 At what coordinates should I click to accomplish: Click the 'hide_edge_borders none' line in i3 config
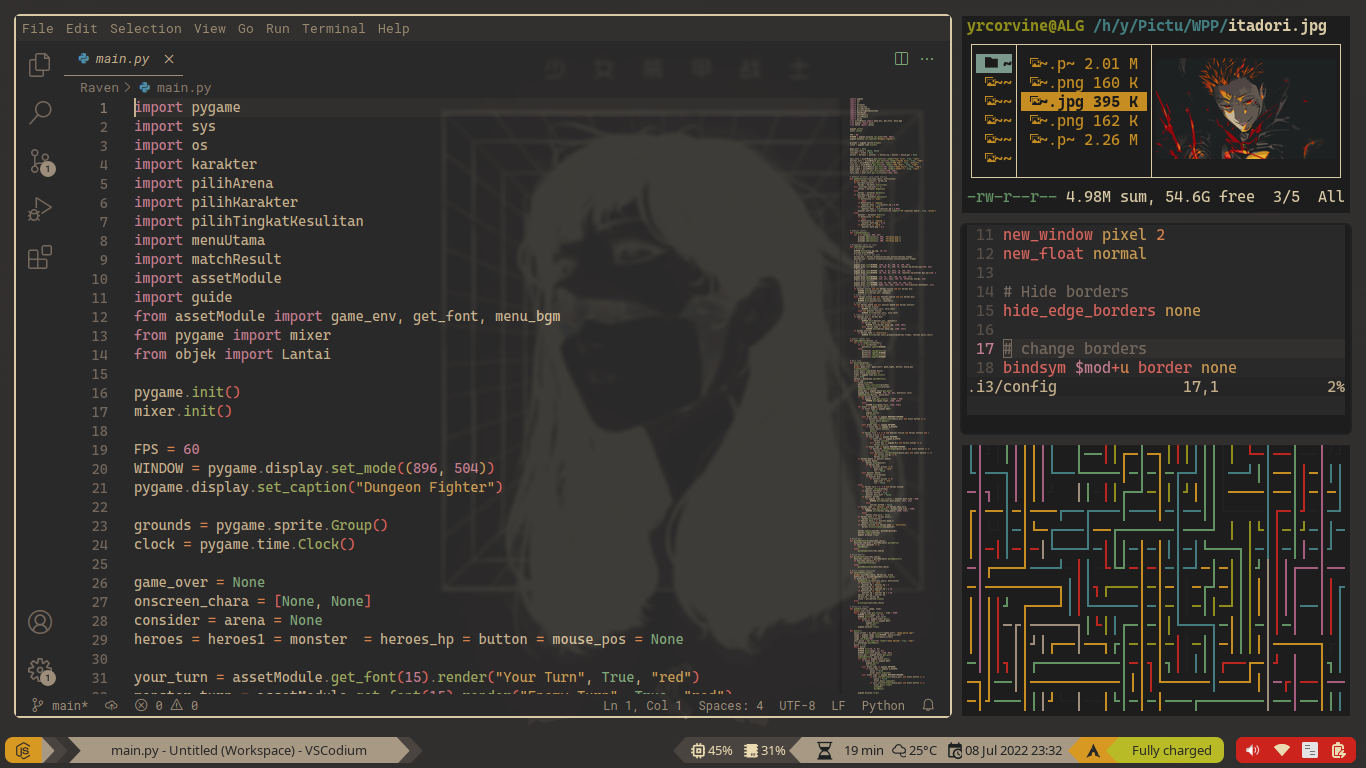[x=1101, y=311]
